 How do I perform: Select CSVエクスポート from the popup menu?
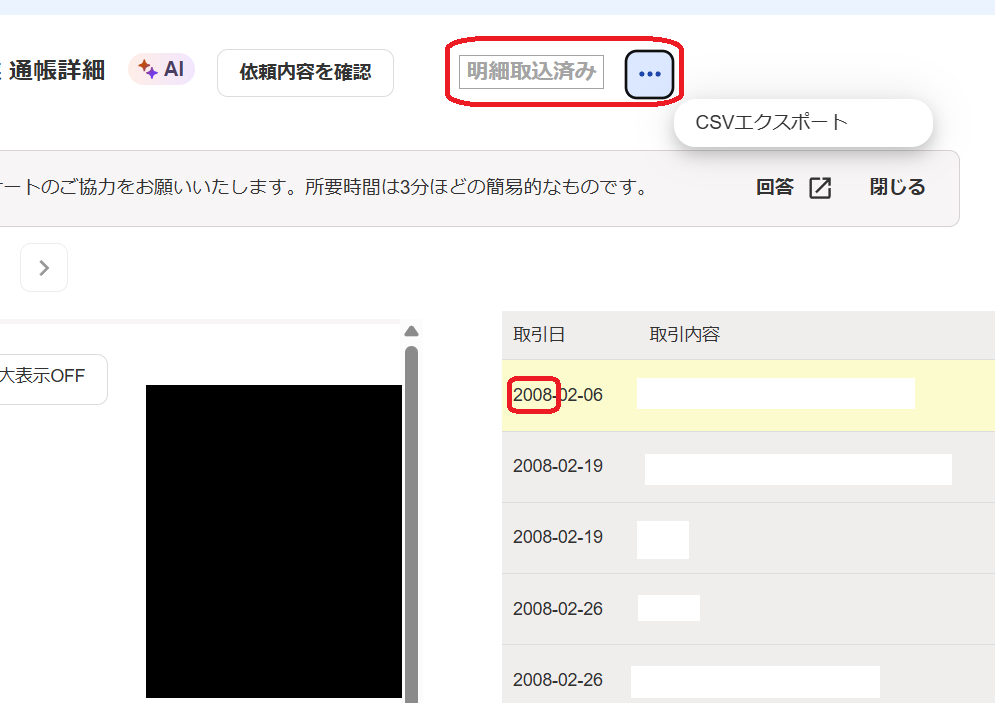point(771,123)
